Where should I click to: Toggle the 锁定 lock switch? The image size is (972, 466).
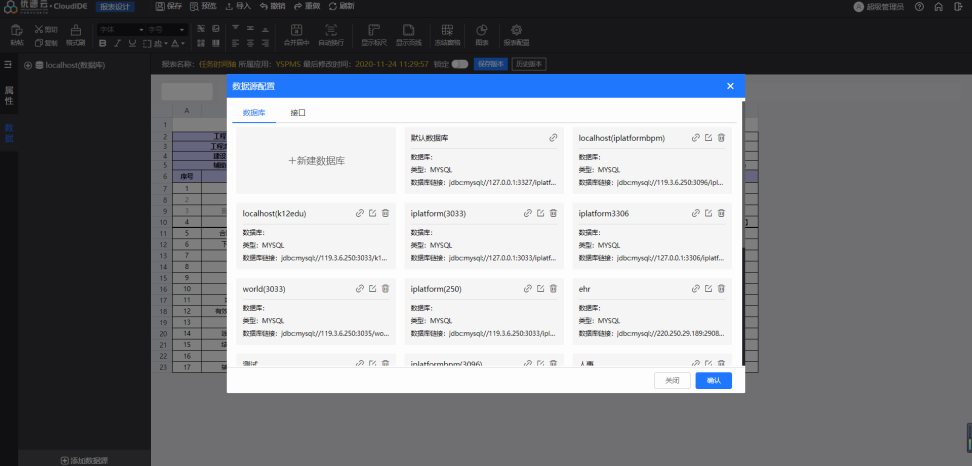(x=459, y=64)
